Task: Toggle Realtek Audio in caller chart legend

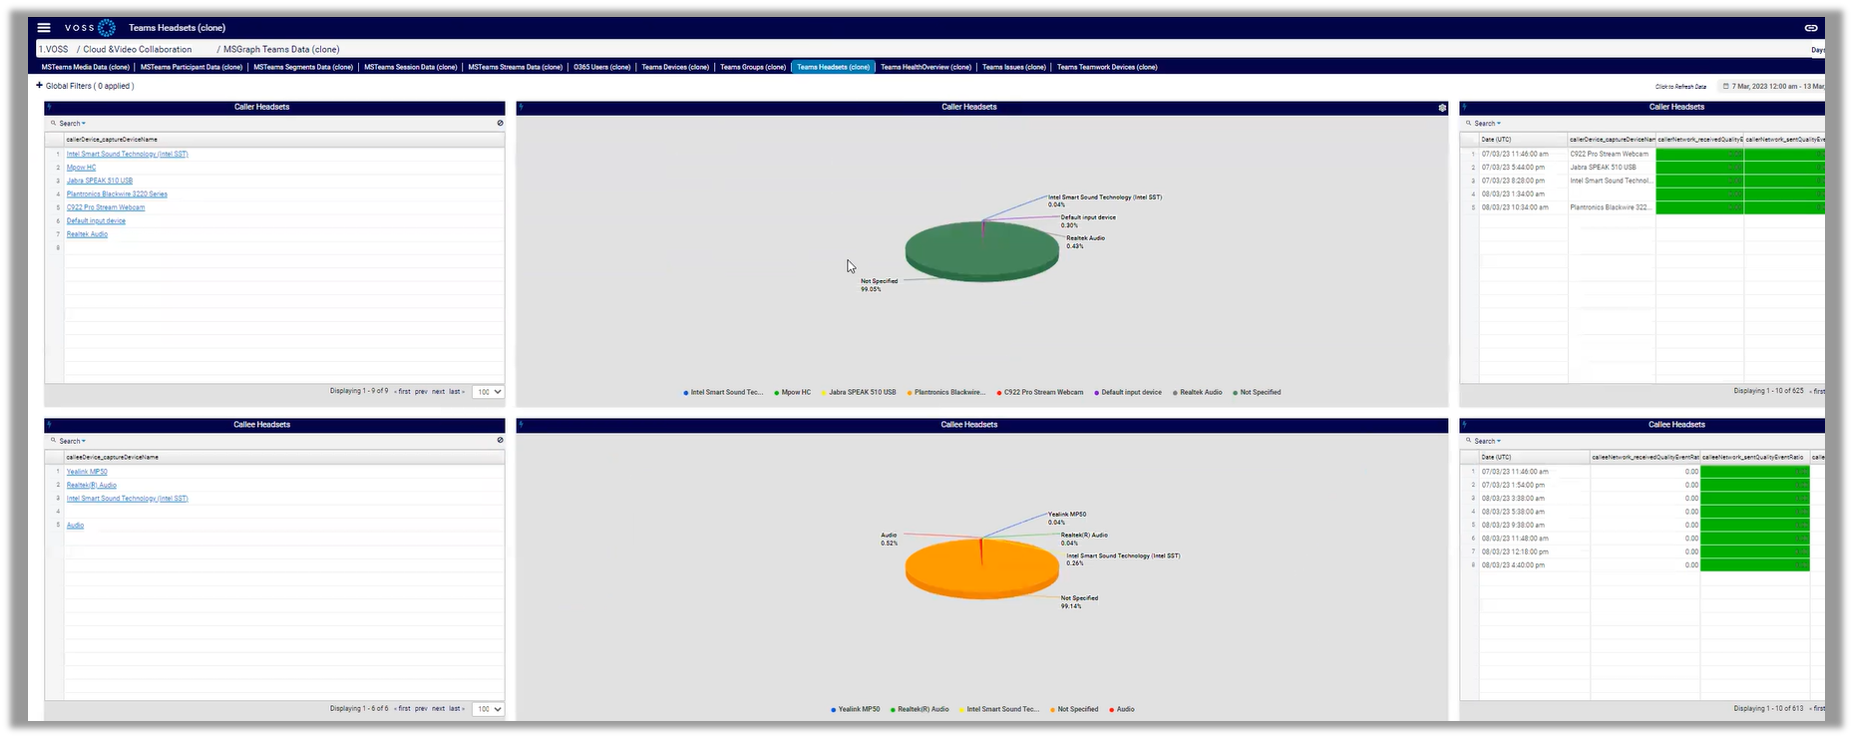Action: 1198,392
